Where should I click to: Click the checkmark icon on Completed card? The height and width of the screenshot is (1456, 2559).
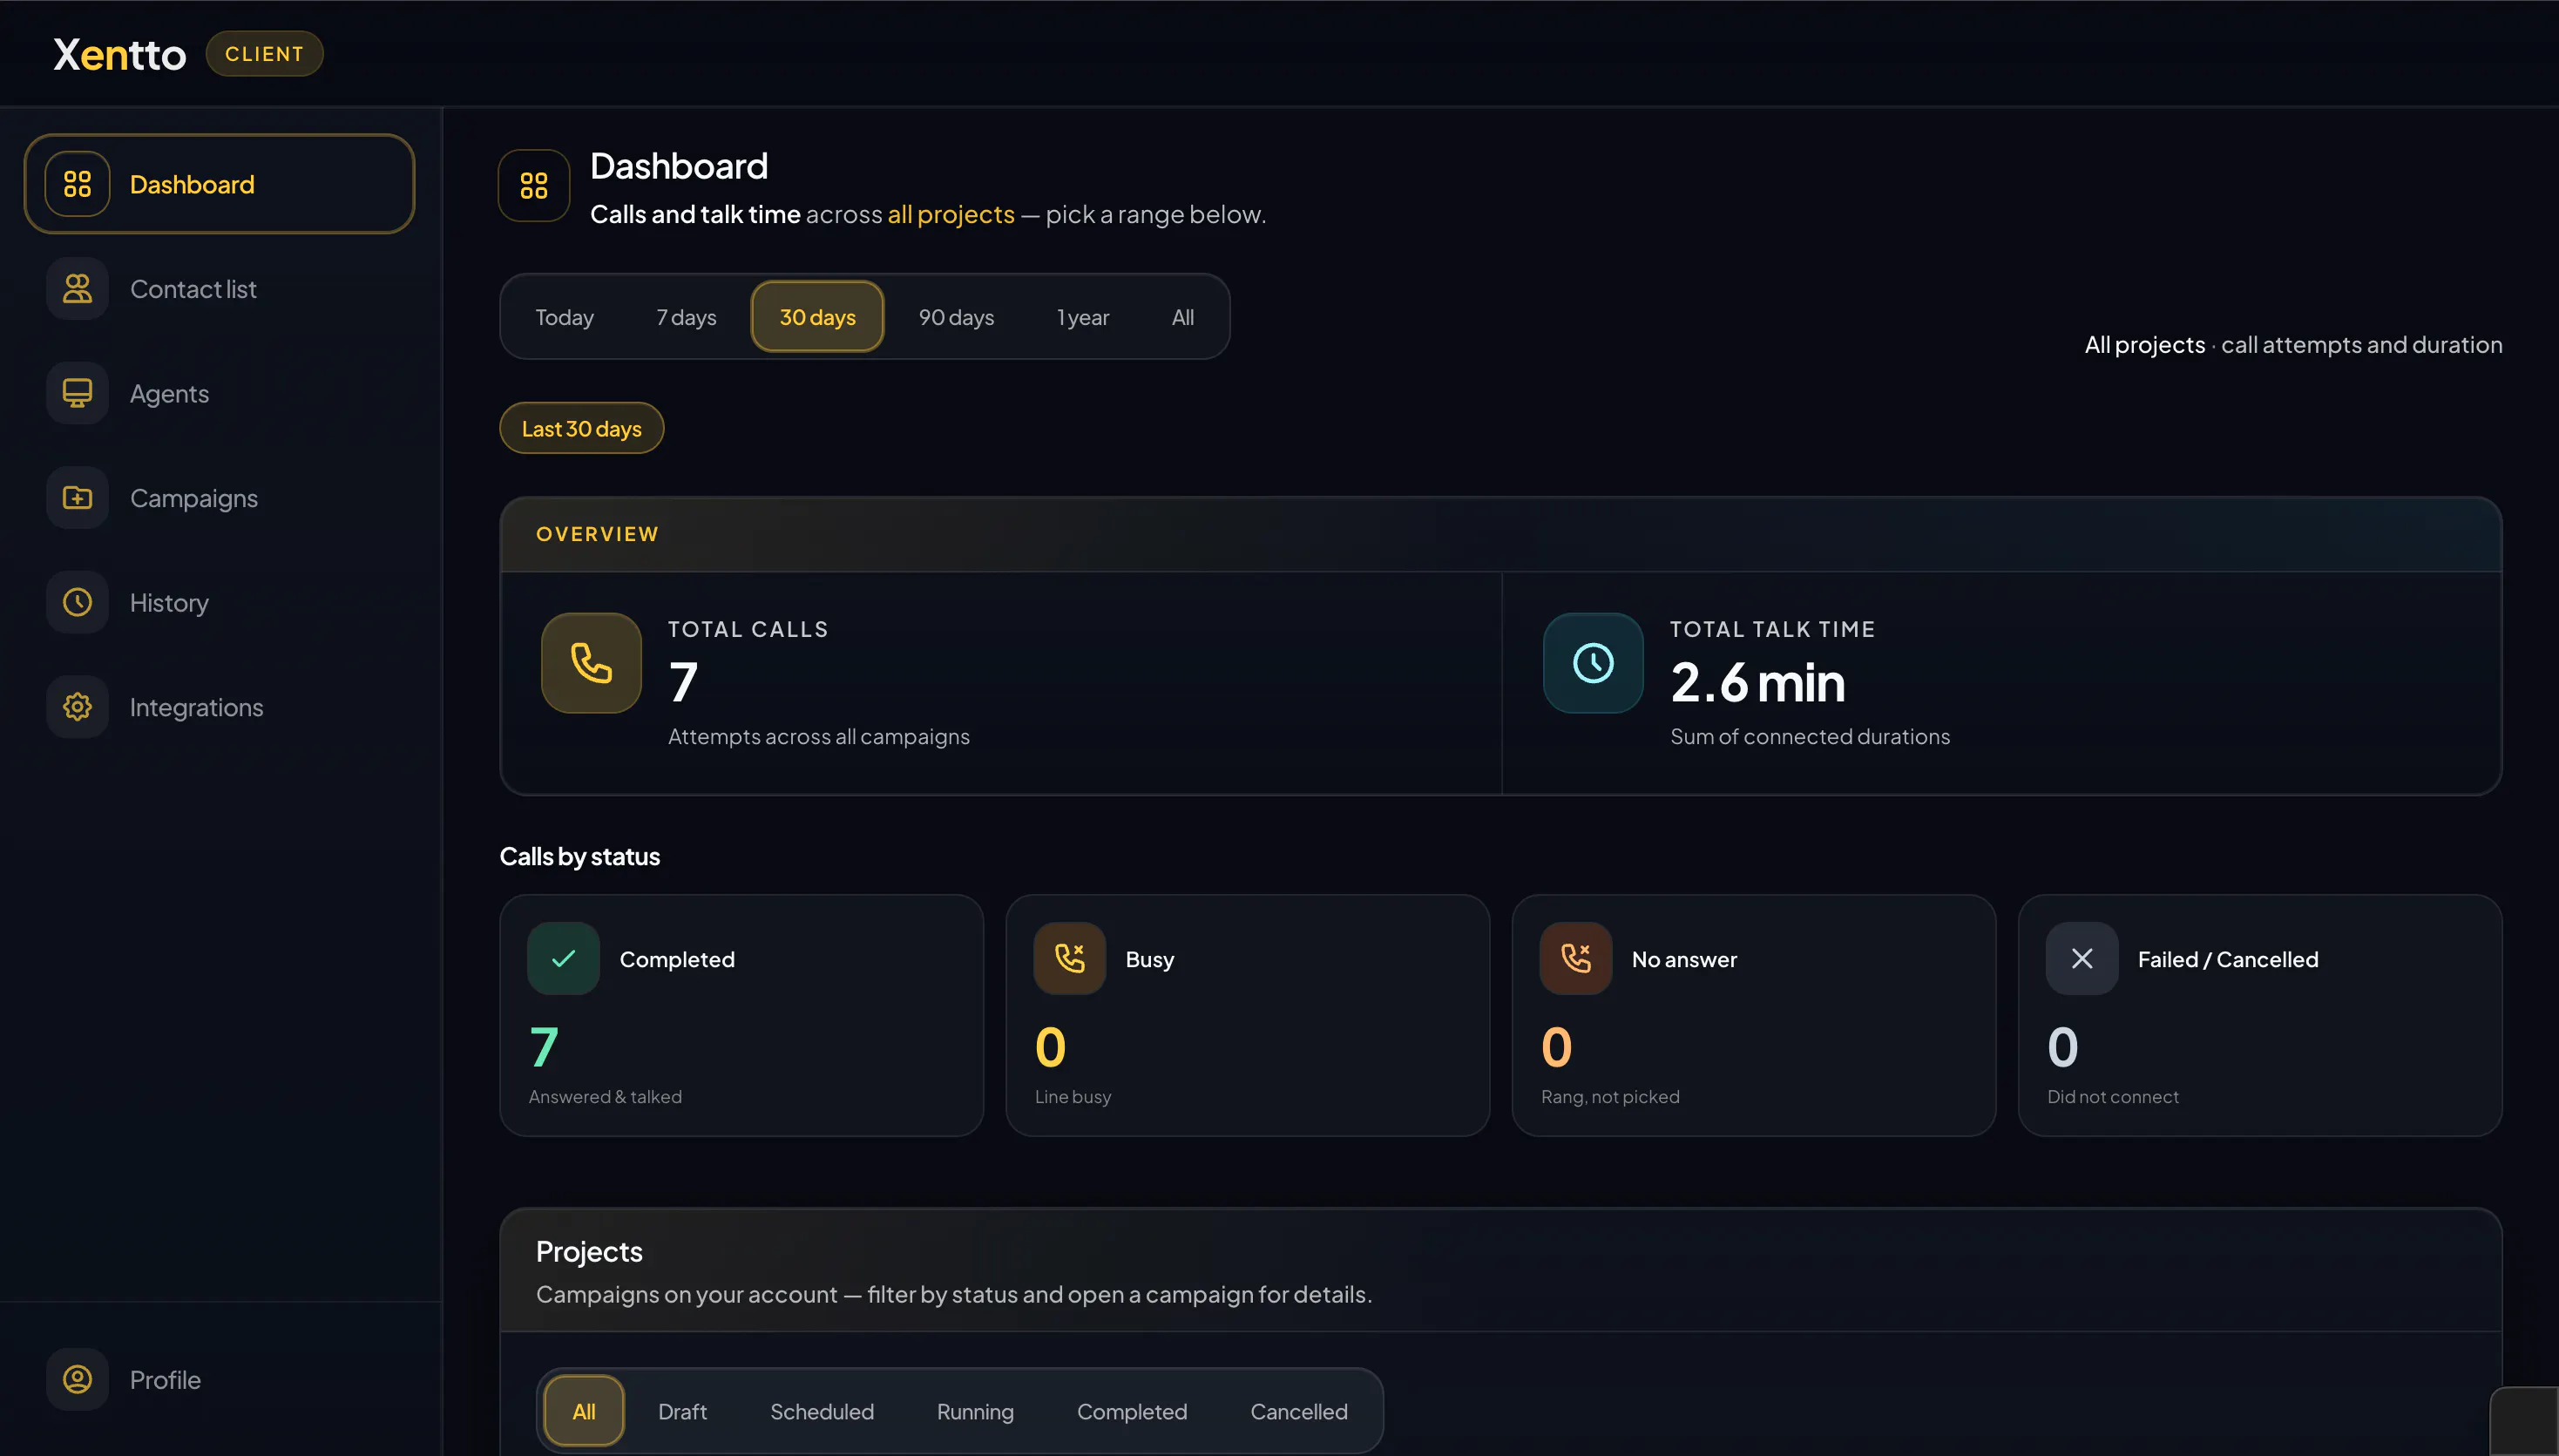[563, 958]
